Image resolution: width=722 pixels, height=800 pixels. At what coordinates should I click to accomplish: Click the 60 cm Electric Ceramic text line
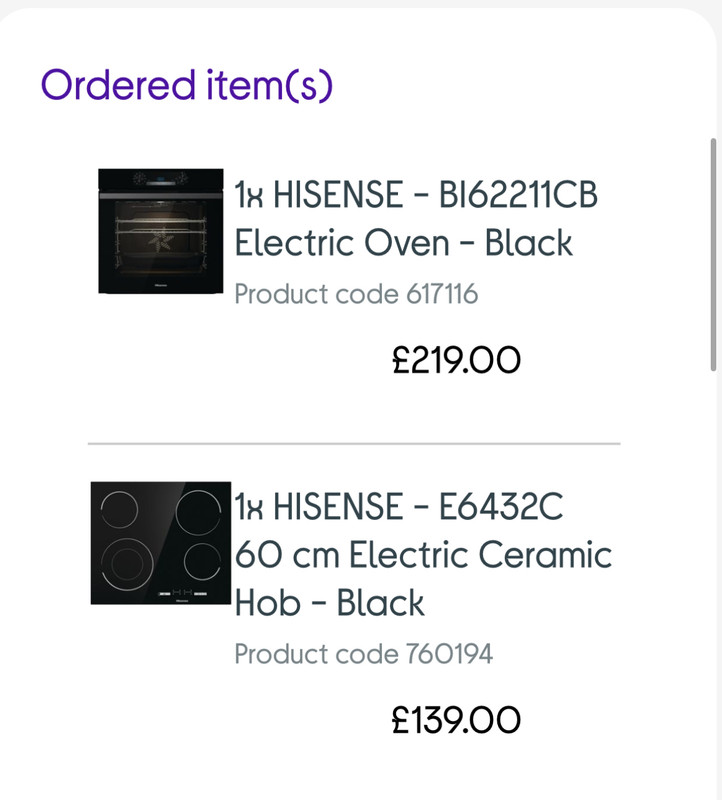pyautogui.click(x=423, y=555)
